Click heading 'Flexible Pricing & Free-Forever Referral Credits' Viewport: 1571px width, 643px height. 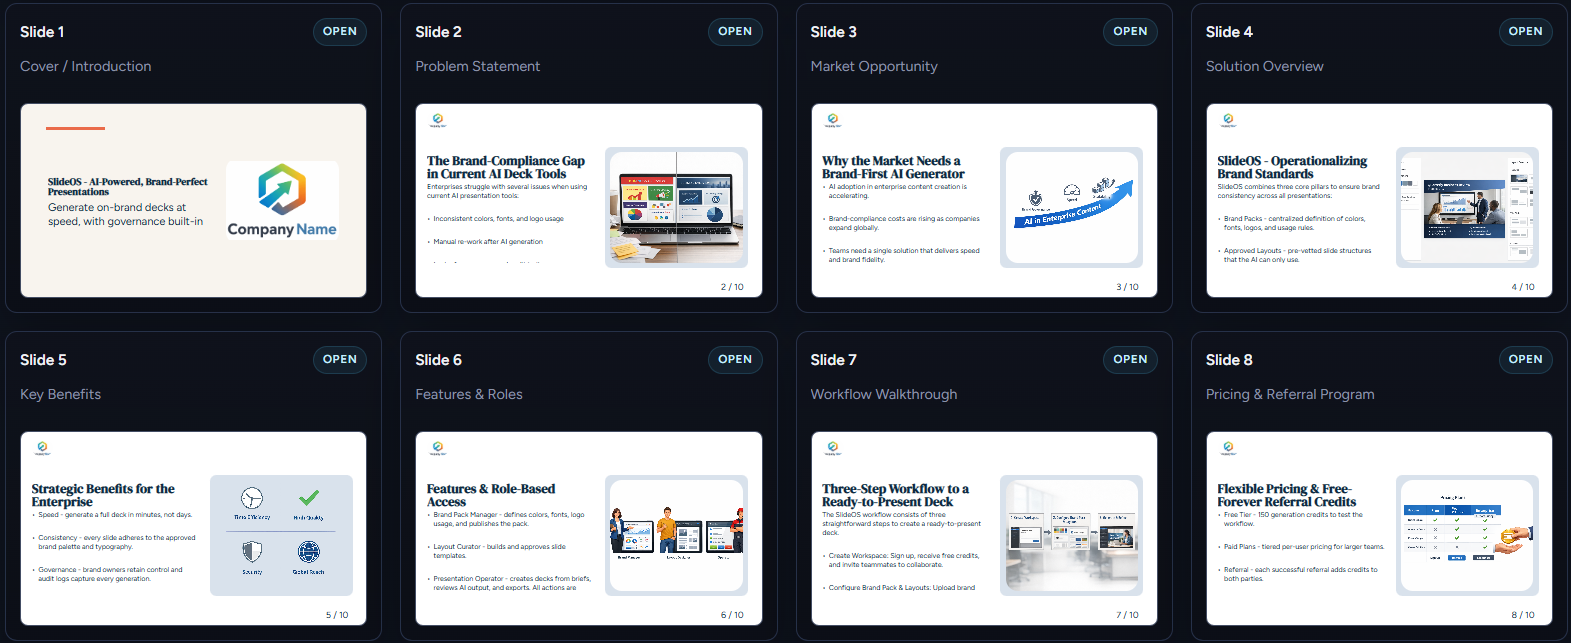pyautogui.click(x=1287, y=495)
